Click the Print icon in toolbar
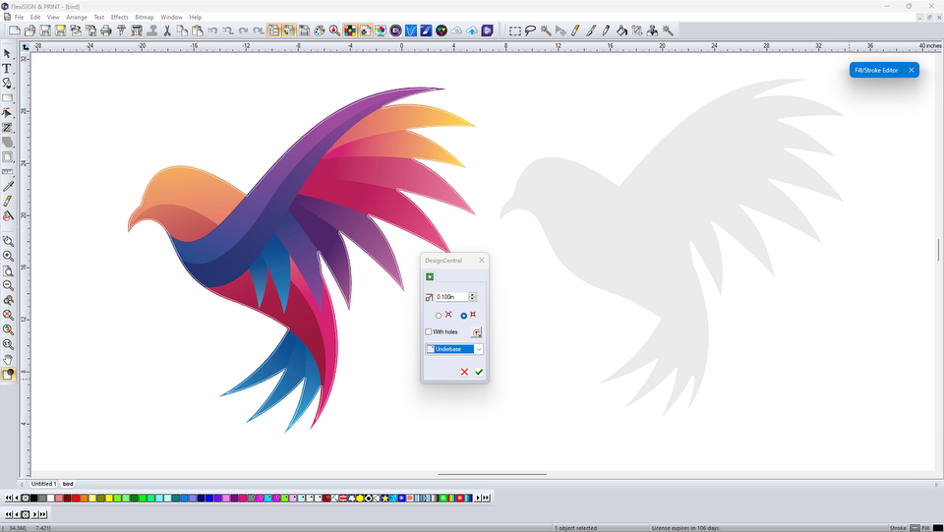Screen dimensions: 944x532 [106, 31]
